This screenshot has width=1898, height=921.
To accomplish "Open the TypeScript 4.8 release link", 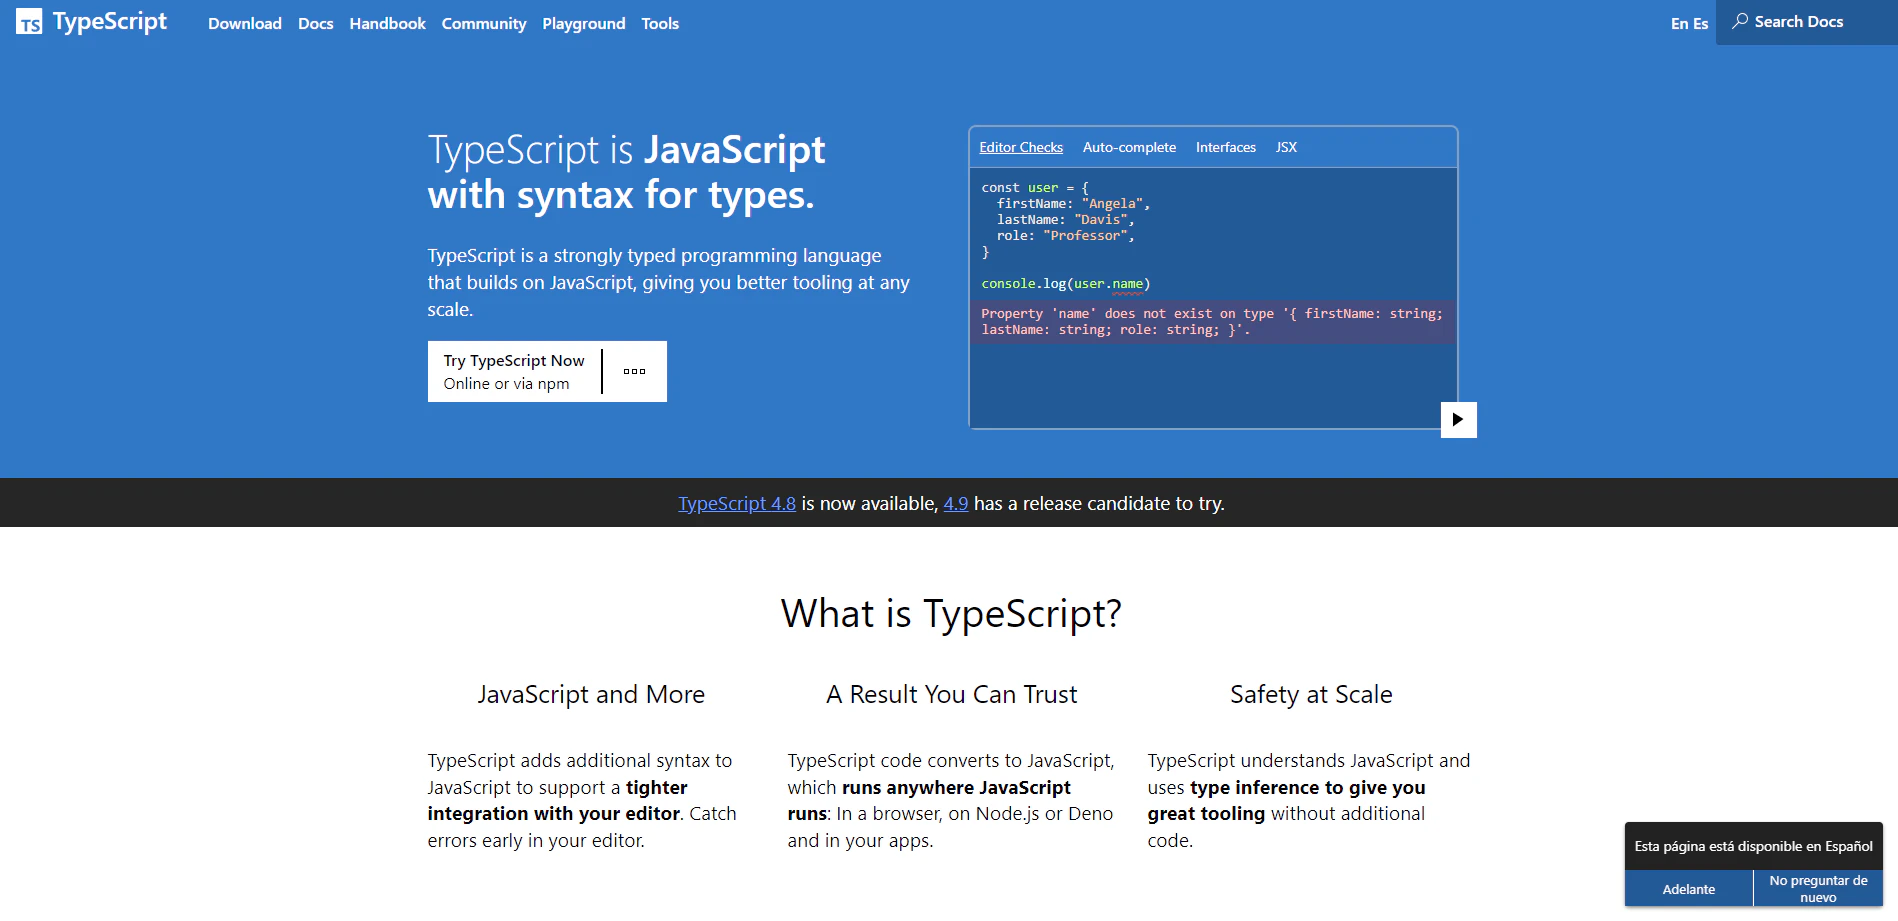I will (x=737, y=503).
